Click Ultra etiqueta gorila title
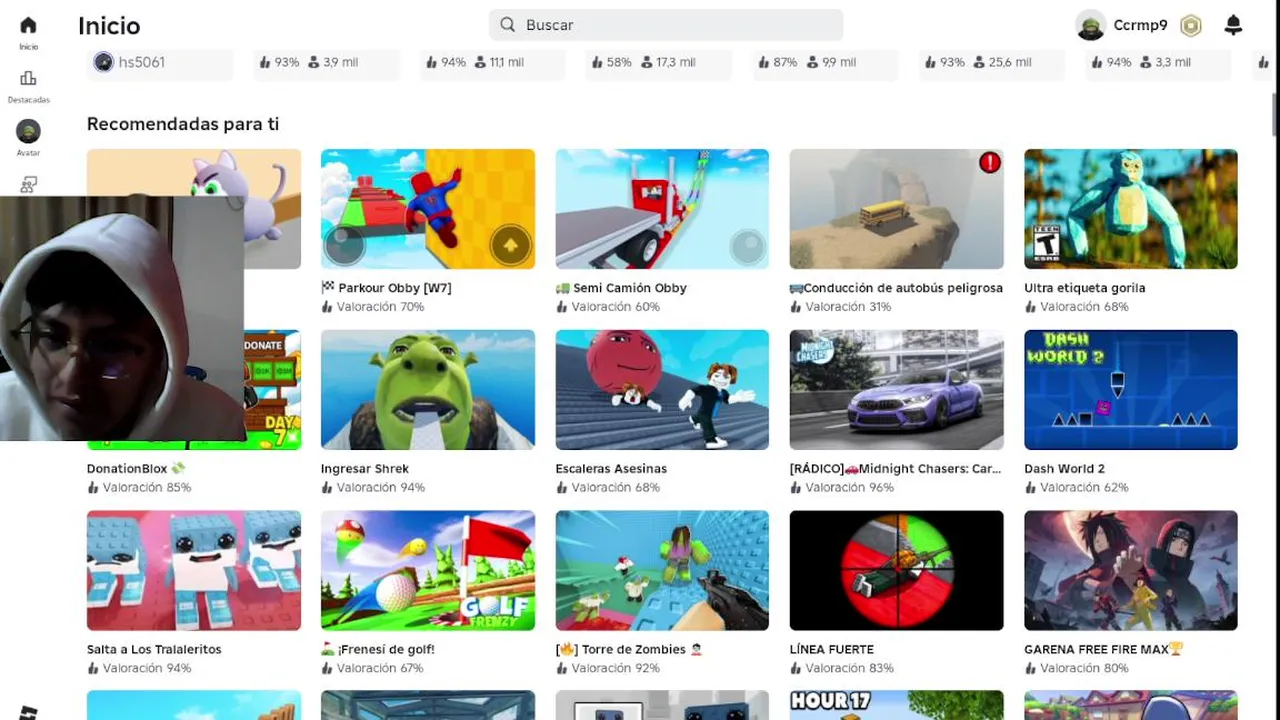1280x720 pixels. pos(1085,288)
